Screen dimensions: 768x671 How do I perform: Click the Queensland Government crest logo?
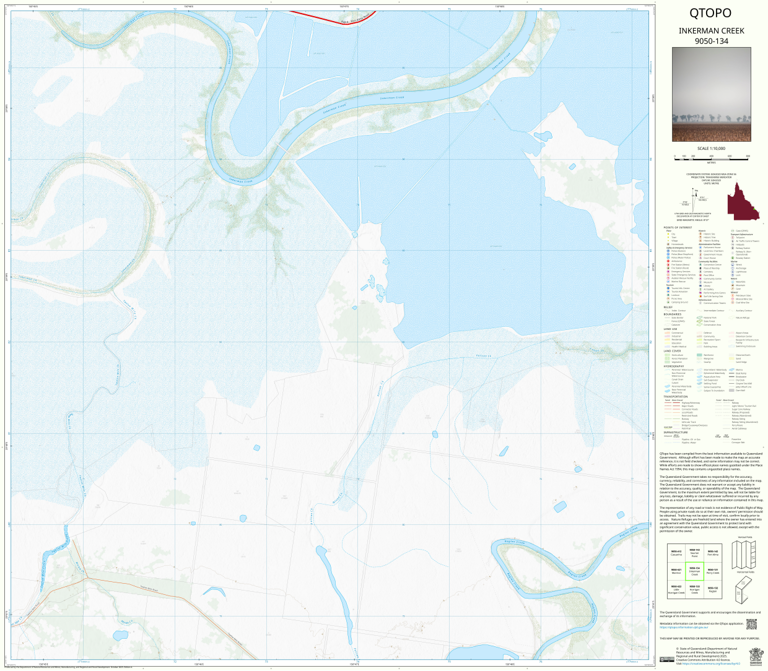pyautogui.click(x=756, y=656)
